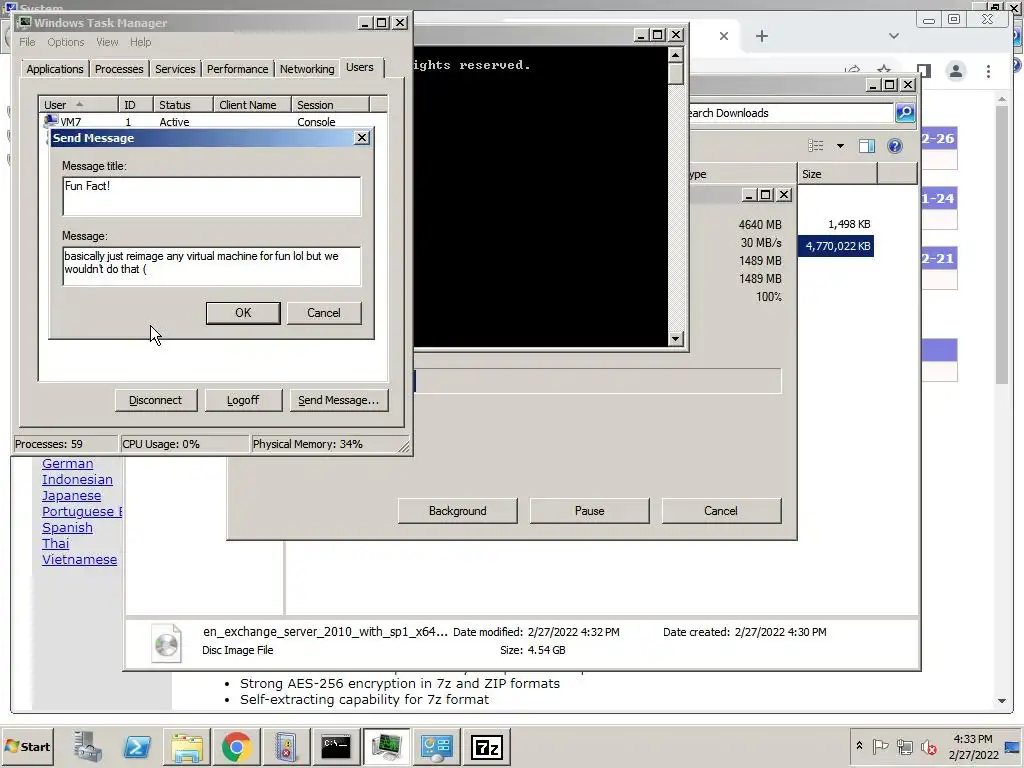The image size is (1024, 768).
Task: Open a new Chrome tab
Action: coord(761,36)
